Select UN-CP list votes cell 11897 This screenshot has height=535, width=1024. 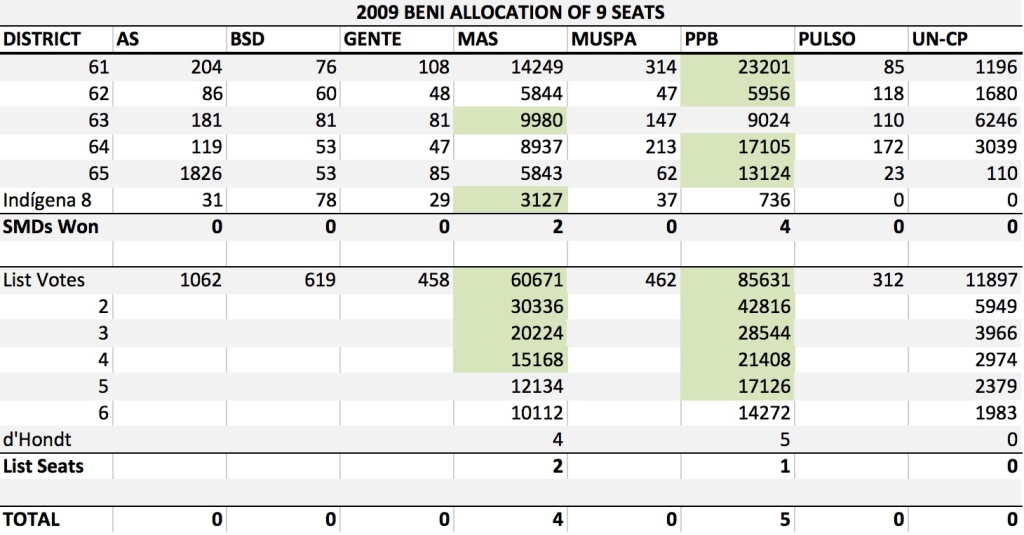point(965,280)
